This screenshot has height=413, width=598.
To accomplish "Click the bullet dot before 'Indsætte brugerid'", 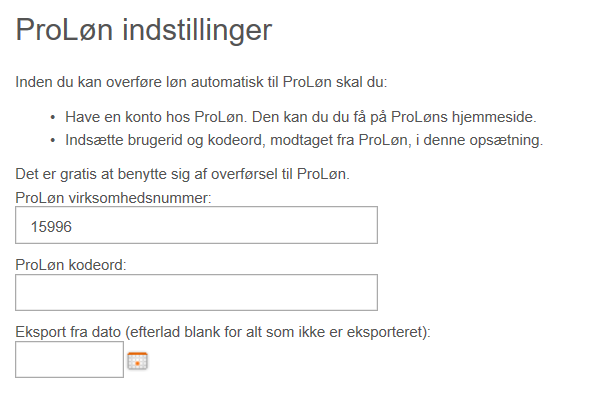I will click(x=53, y=141).
